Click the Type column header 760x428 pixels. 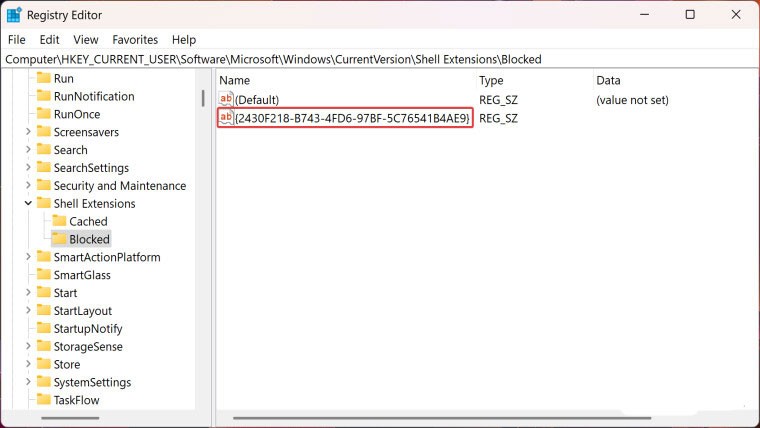pos(491,80)
